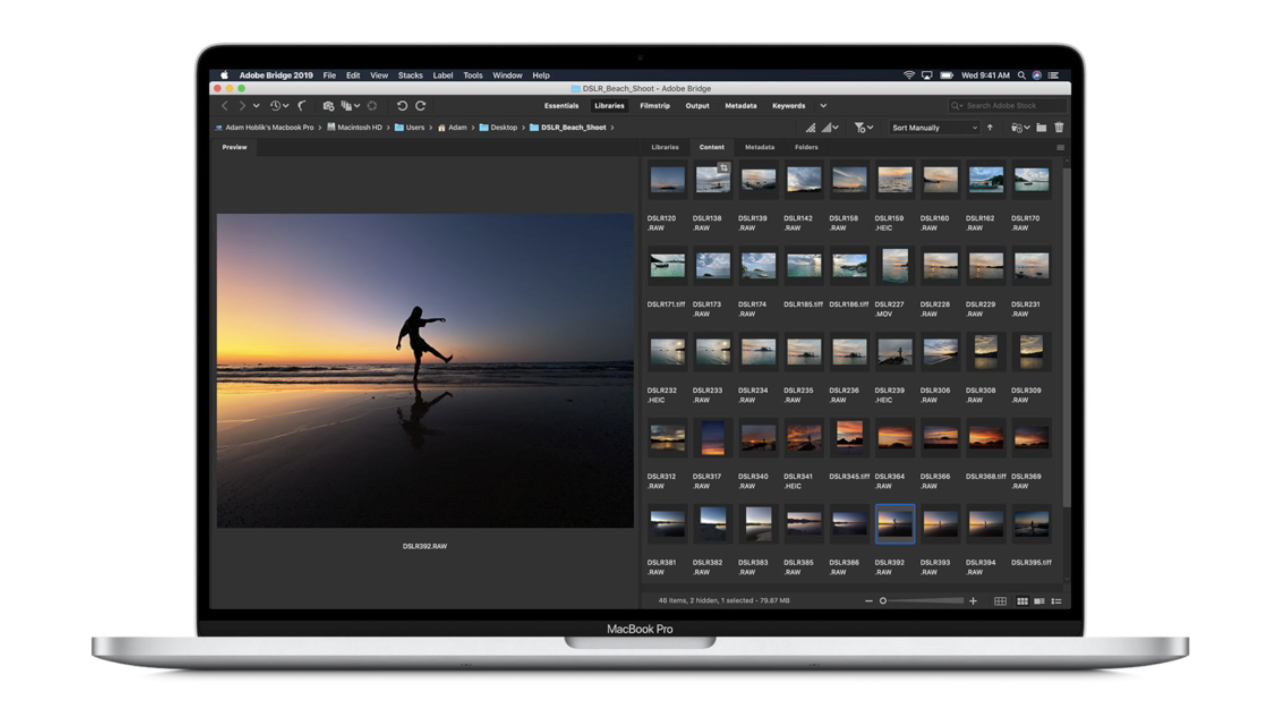Click the trash delete item icon
The width and height of the screenshot is (1270, 714).
click(x=1059, y=128)
